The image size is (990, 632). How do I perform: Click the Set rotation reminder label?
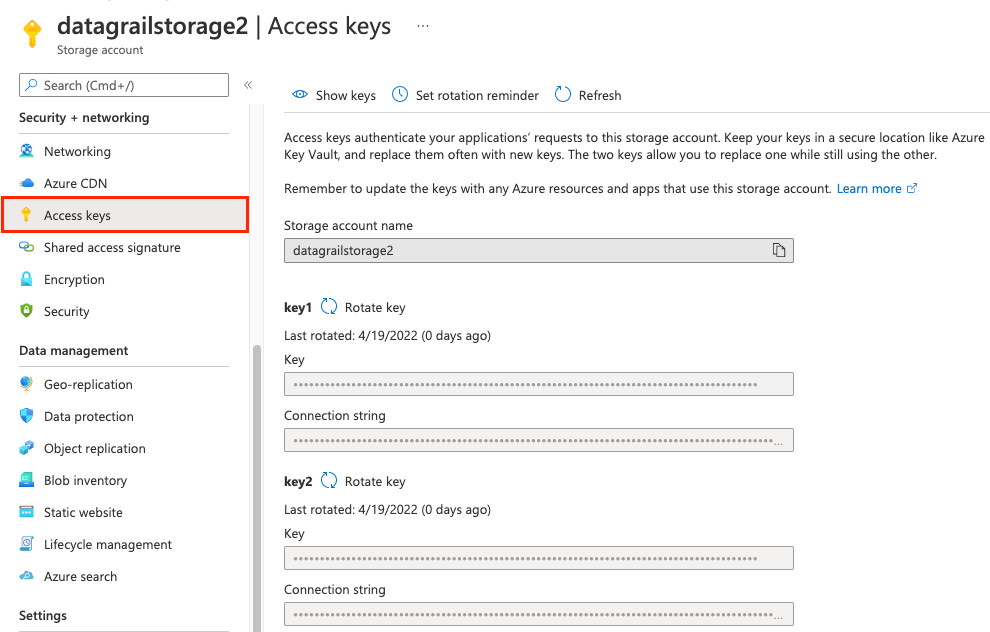477,95
